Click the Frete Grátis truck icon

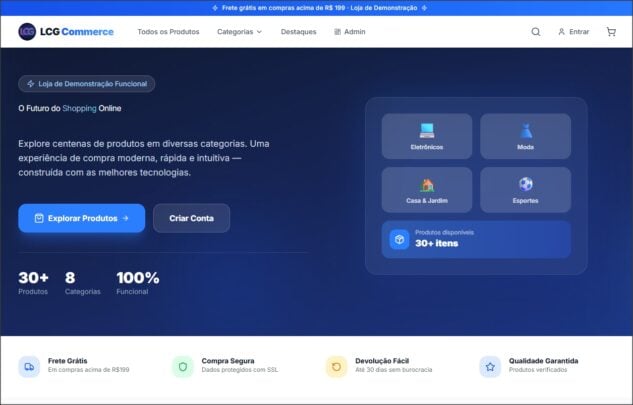[x=29, y=366]
